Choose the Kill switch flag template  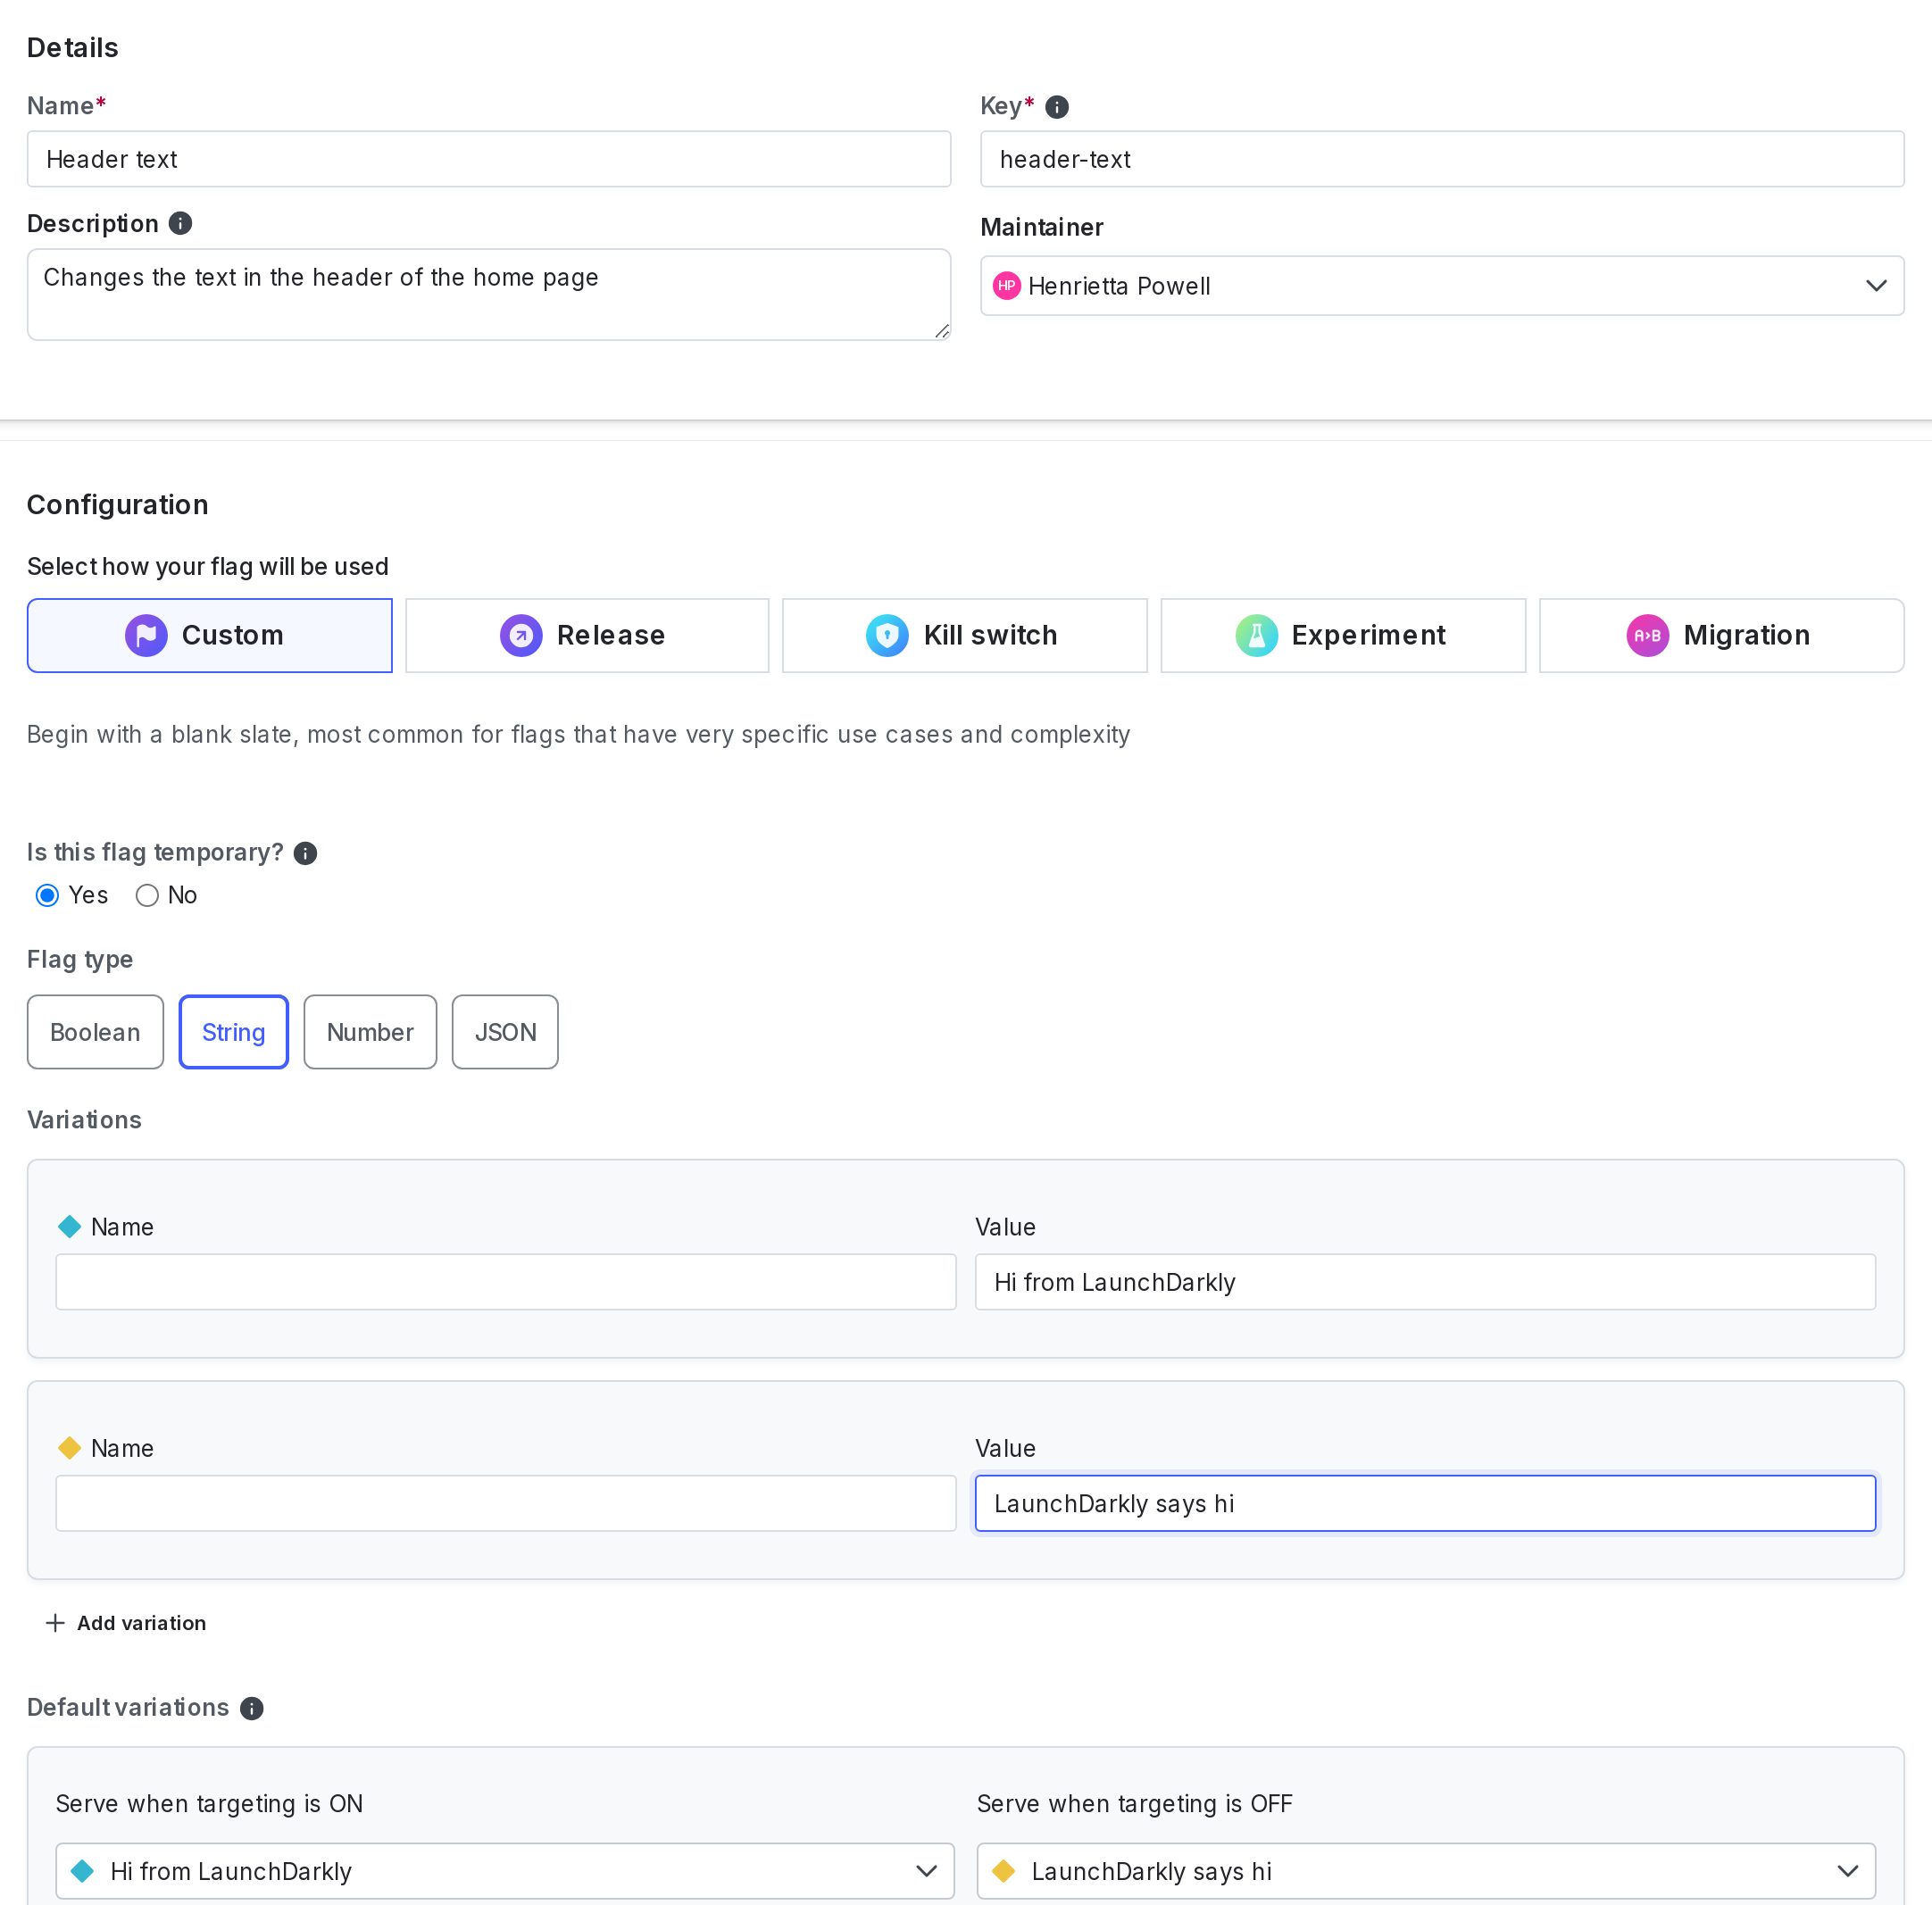965,636
